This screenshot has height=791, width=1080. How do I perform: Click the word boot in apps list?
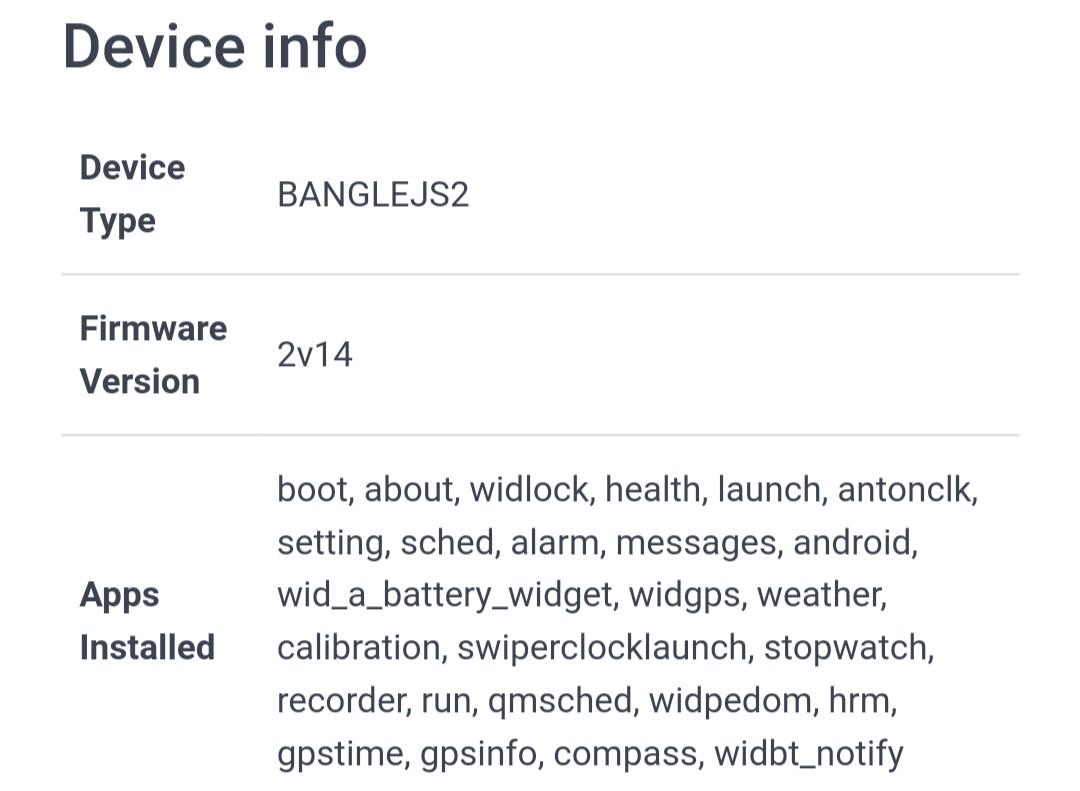[313, 490]
